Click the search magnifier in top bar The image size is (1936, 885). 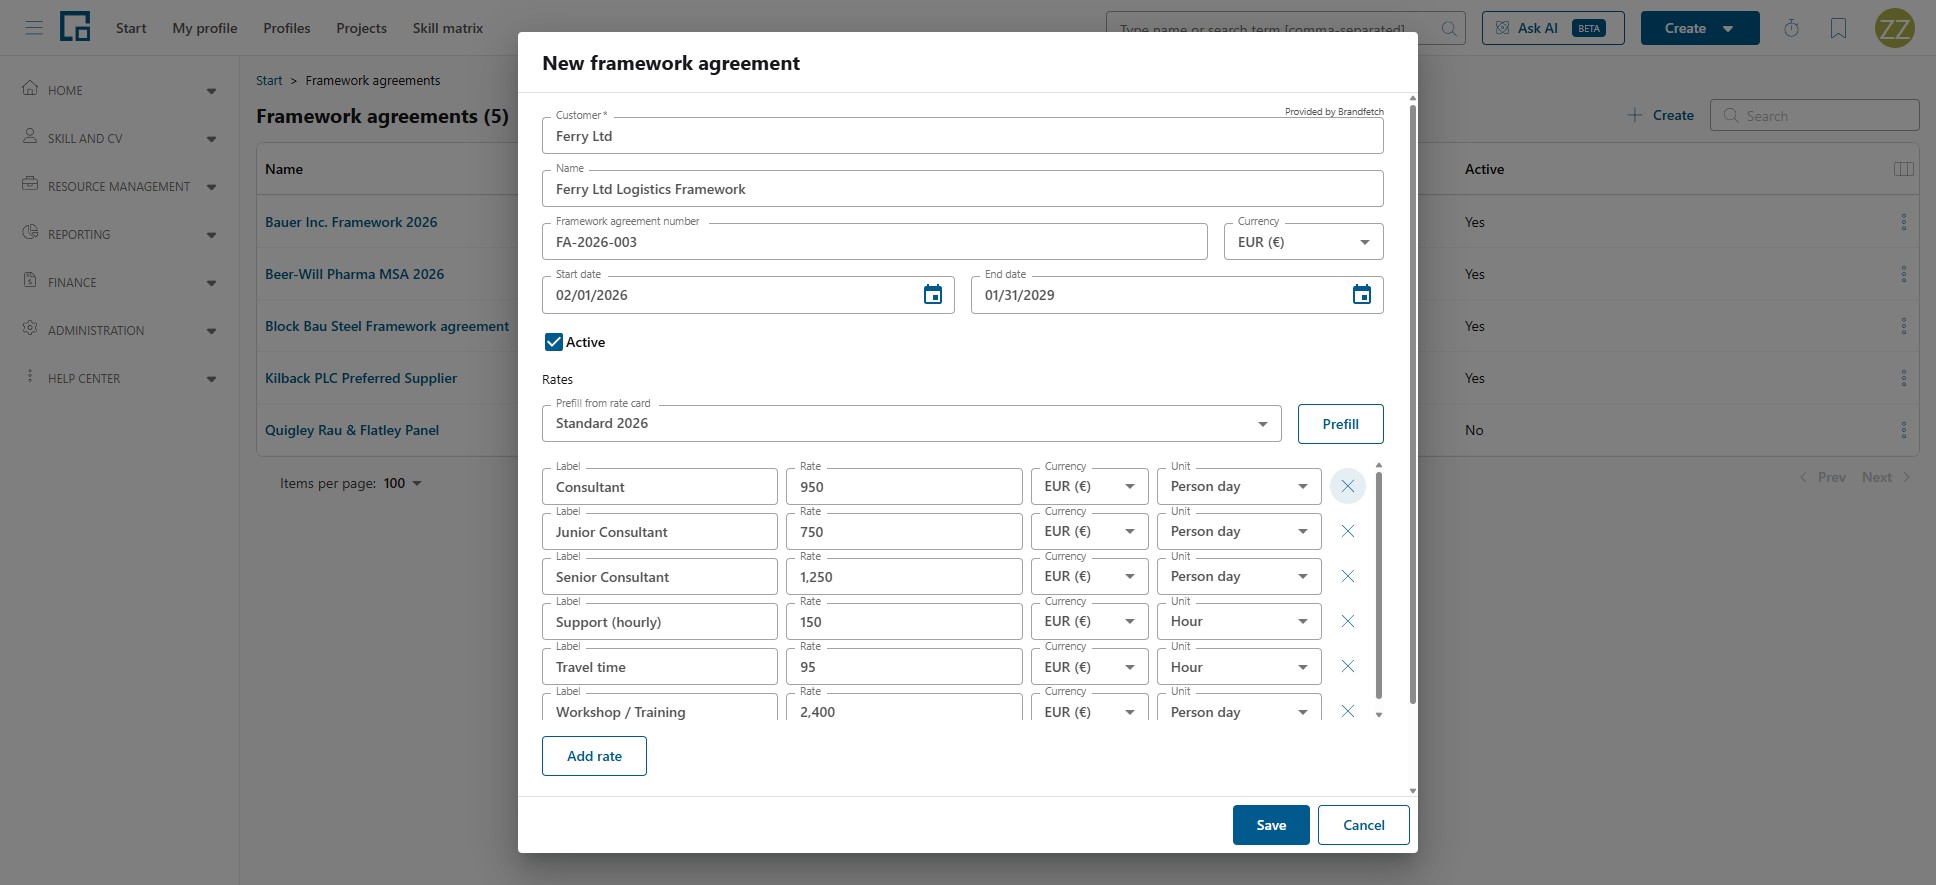point(1448,28)
